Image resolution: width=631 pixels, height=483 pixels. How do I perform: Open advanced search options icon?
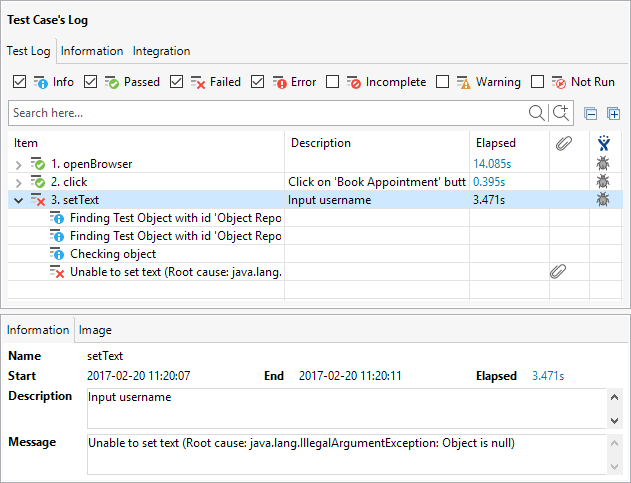coord(561,113)
